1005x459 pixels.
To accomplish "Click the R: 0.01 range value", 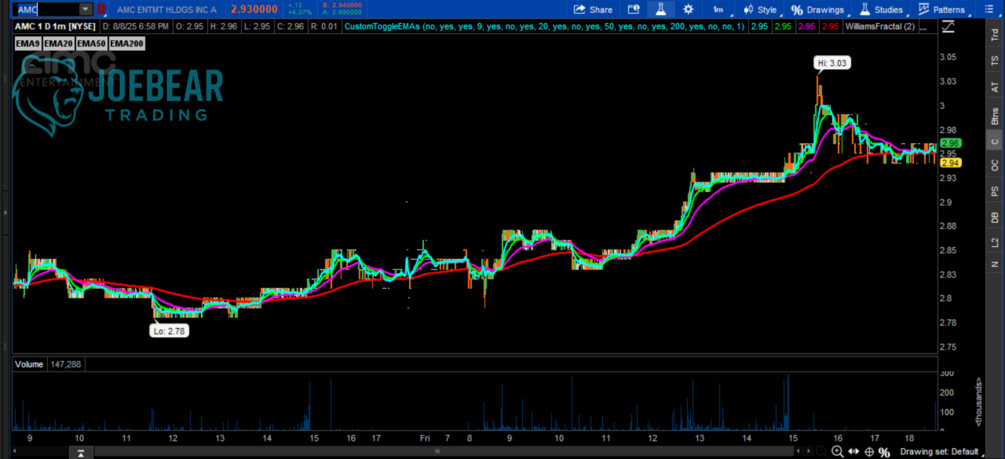I will (x=324, y=27).
